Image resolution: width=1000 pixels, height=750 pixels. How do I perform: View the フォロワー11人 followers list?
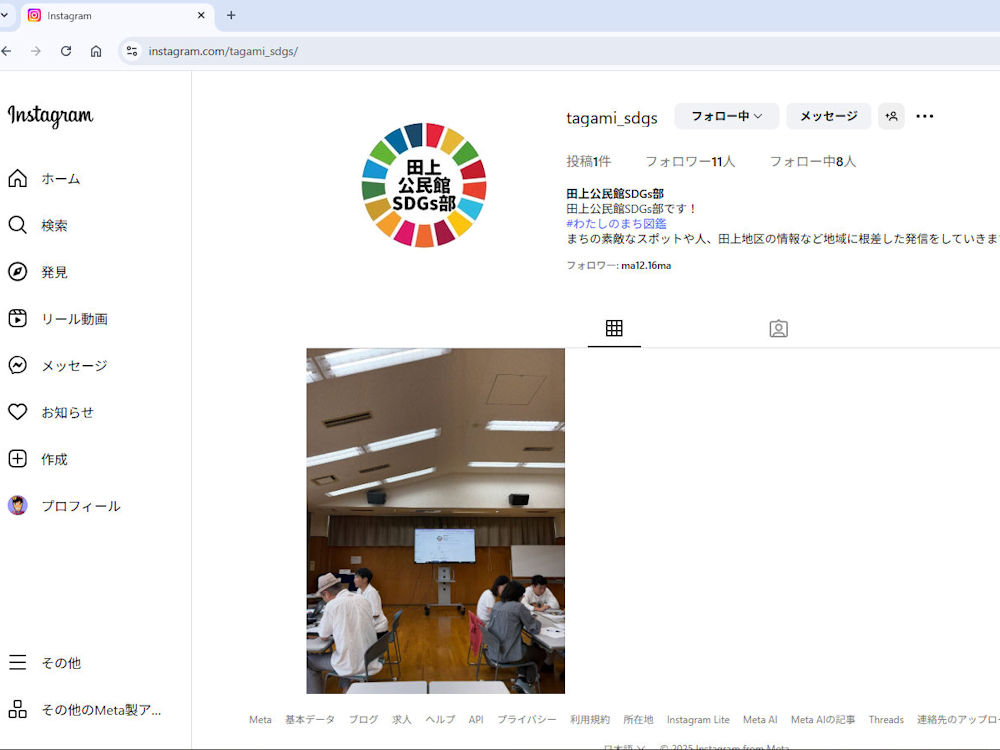coord(689,161)
